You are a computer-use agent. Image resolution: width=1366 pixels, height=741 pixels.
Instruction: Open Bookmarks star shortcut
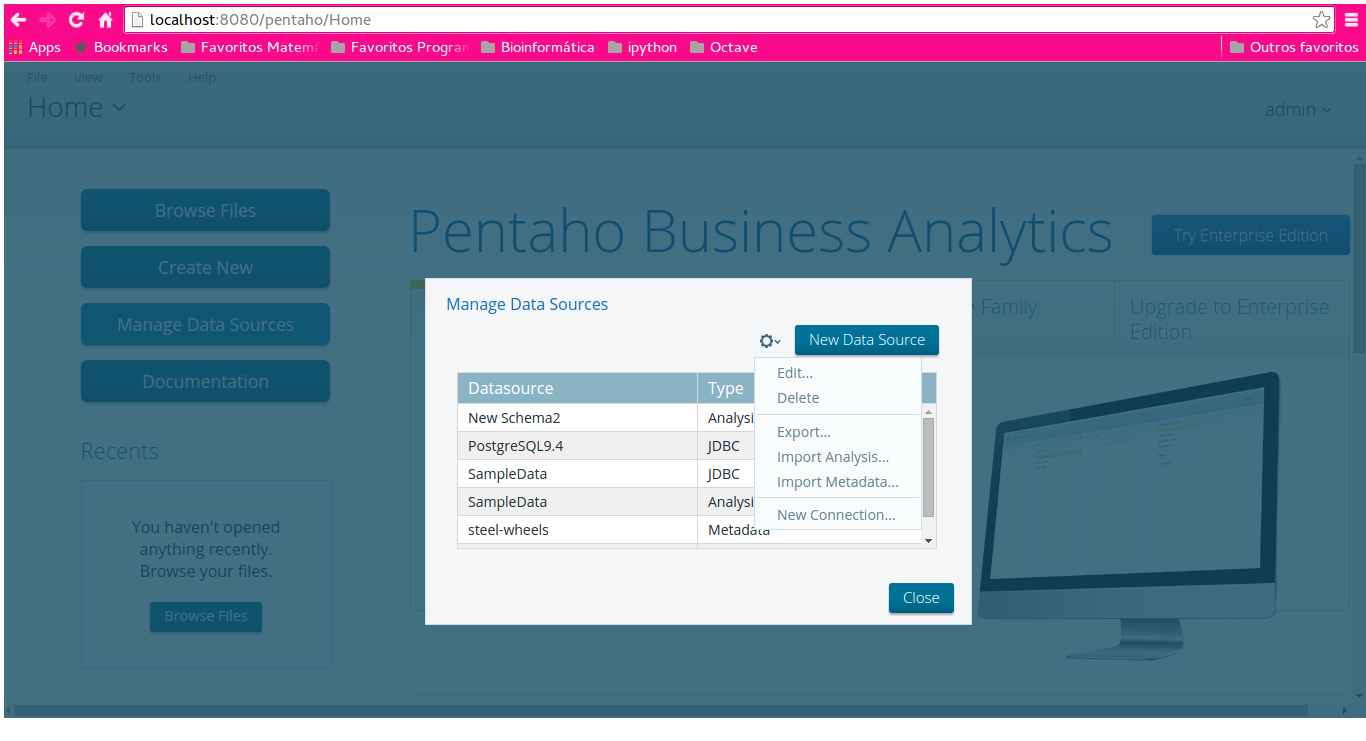click(x=121, y=47)
